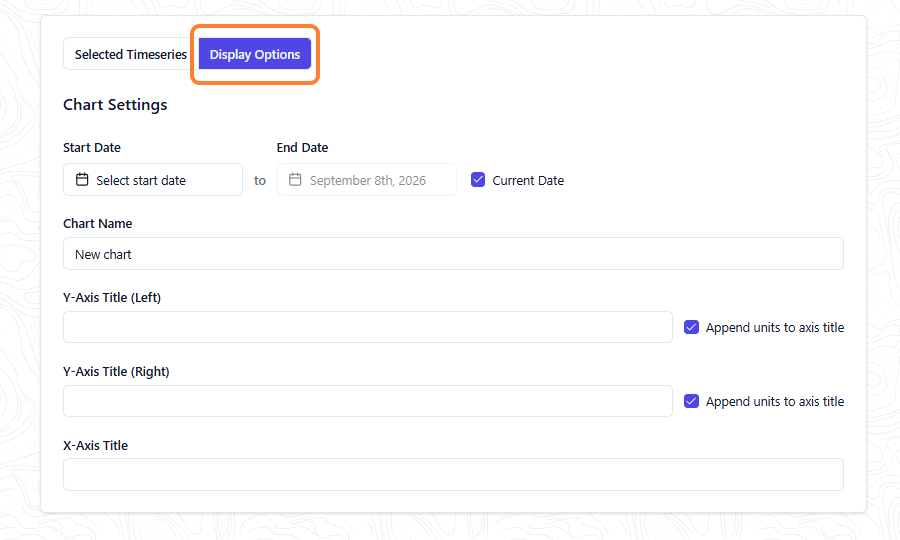
Task: Click the Current Date label text
Action: [528, 180]
